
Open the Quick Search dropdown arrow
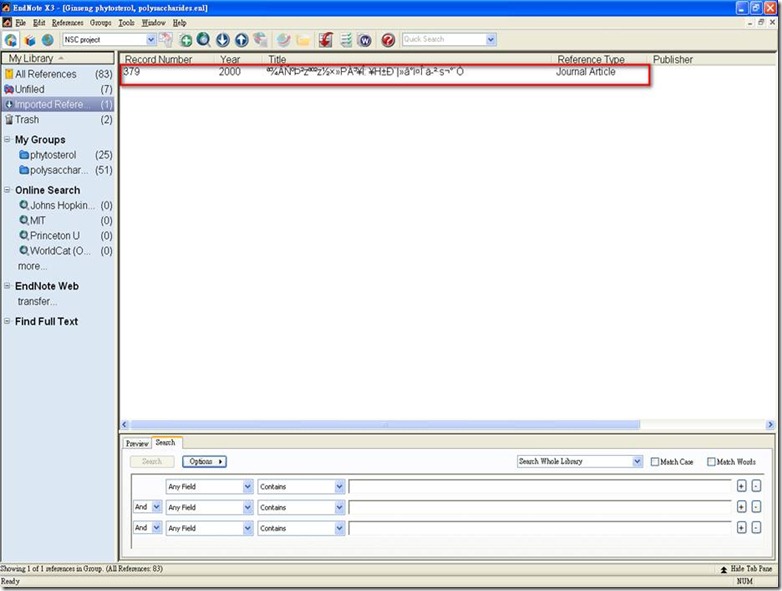coord(491,39)
